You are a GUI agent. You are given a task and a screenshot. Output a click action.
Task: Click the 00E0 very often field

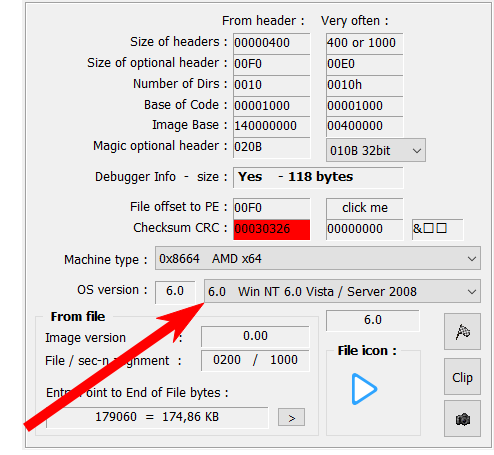[365, 64]
